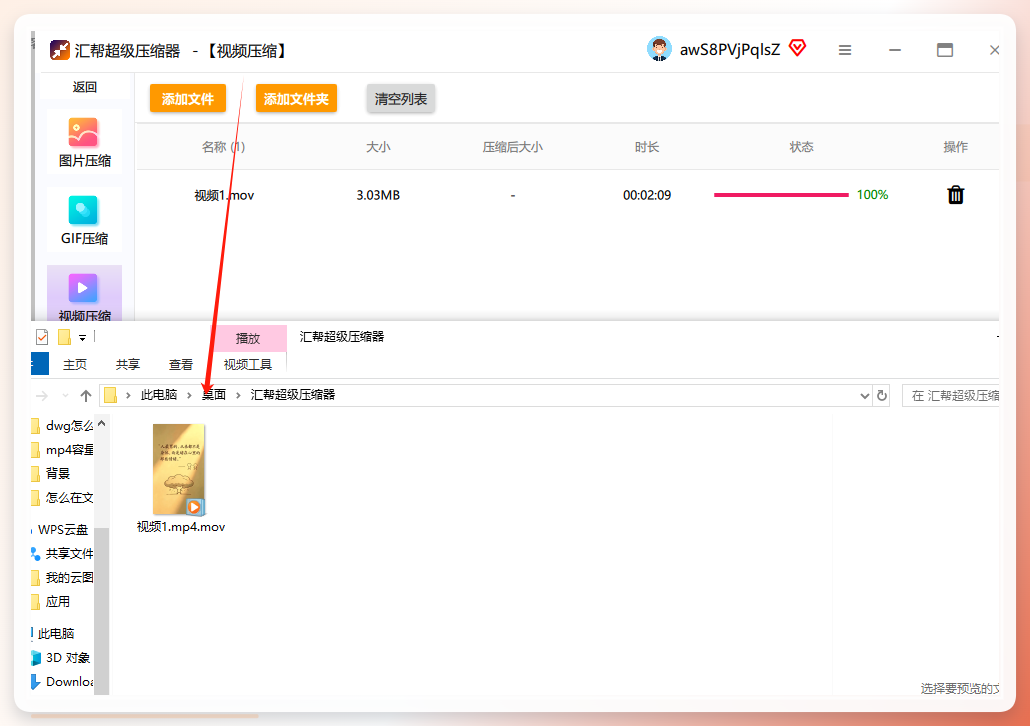The image size is (1030, 726).
Task: Click the navigation pane scroll-up arrow
Action: (x=102, y=424)
